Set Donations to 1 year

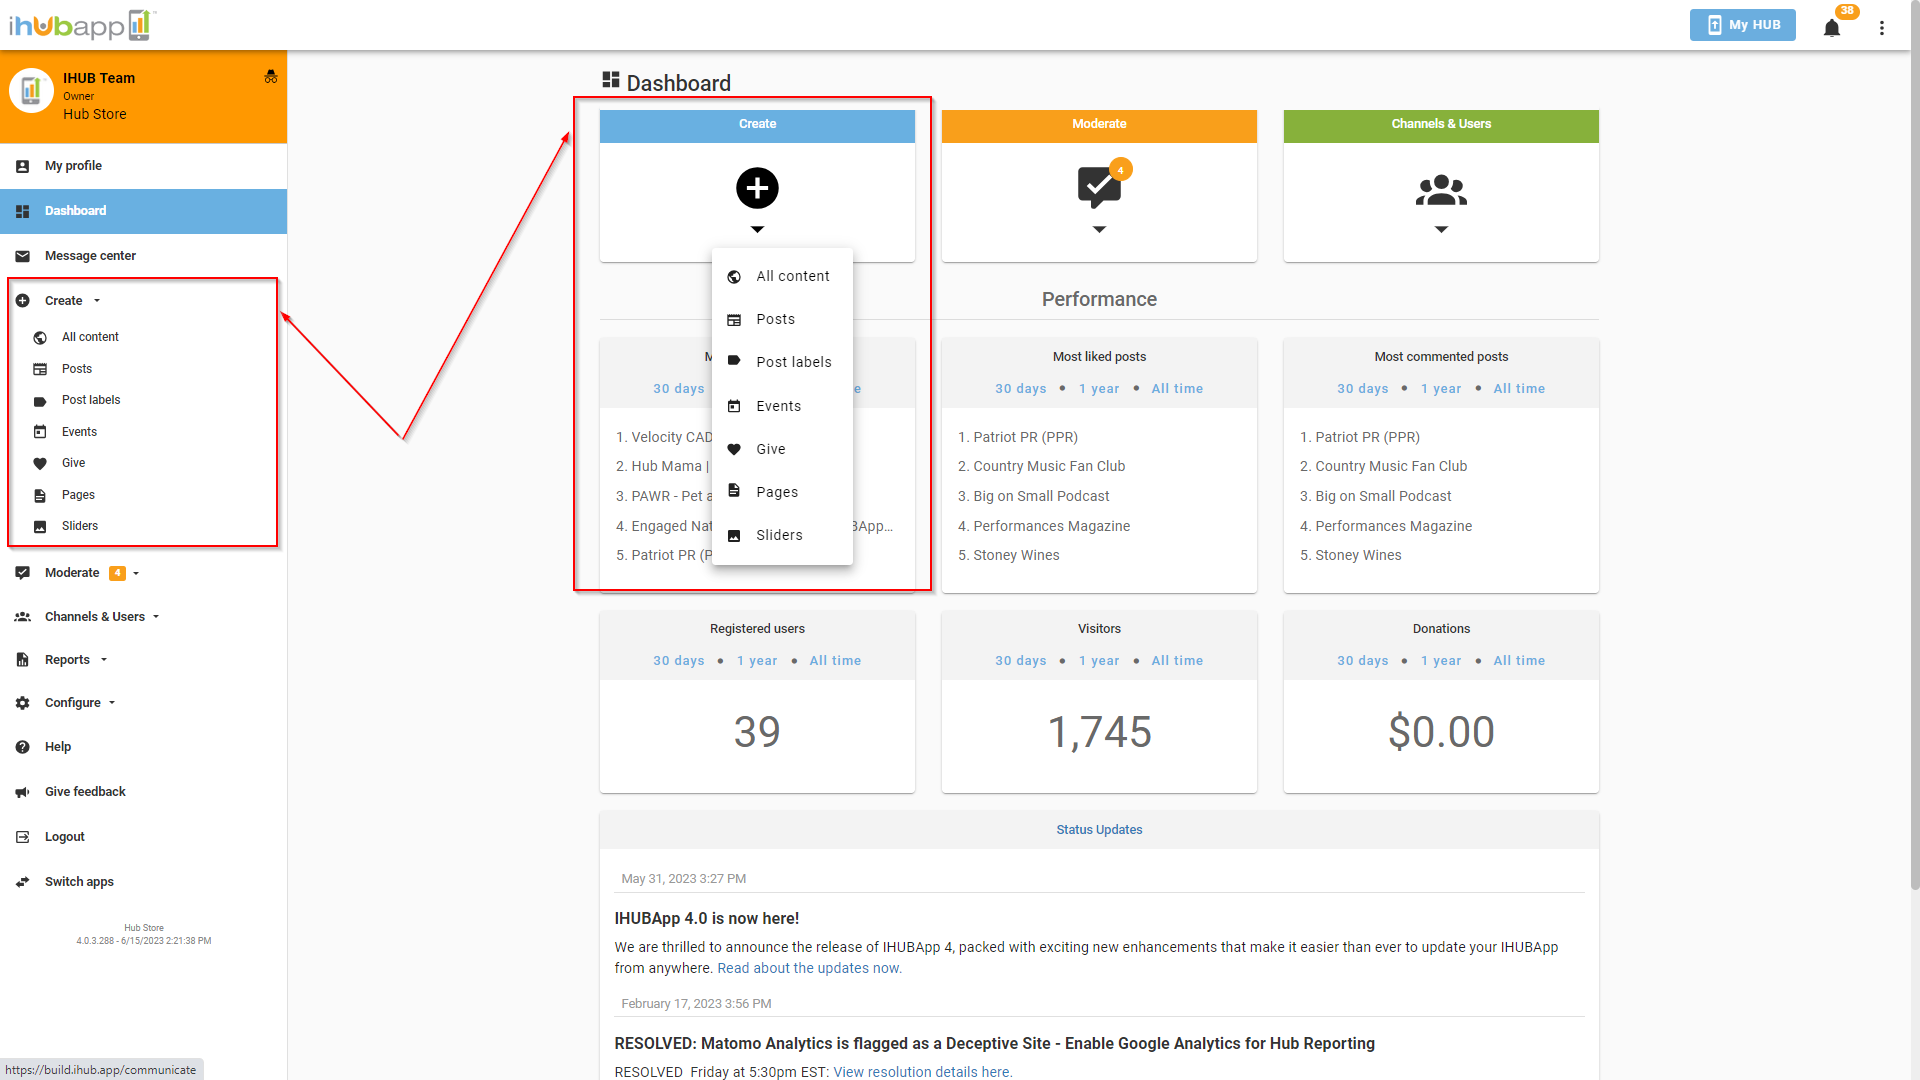point(1441,661)
